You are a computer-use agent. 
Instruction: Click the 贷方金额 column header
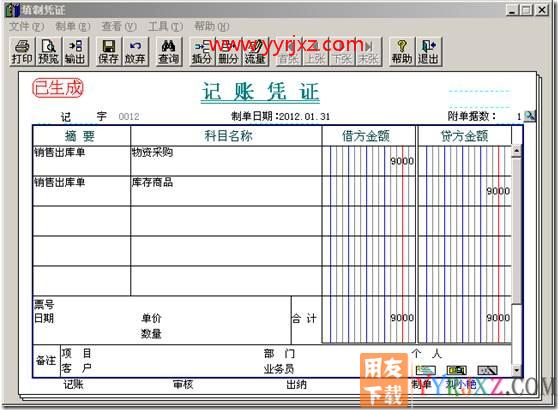pos(464,136)
